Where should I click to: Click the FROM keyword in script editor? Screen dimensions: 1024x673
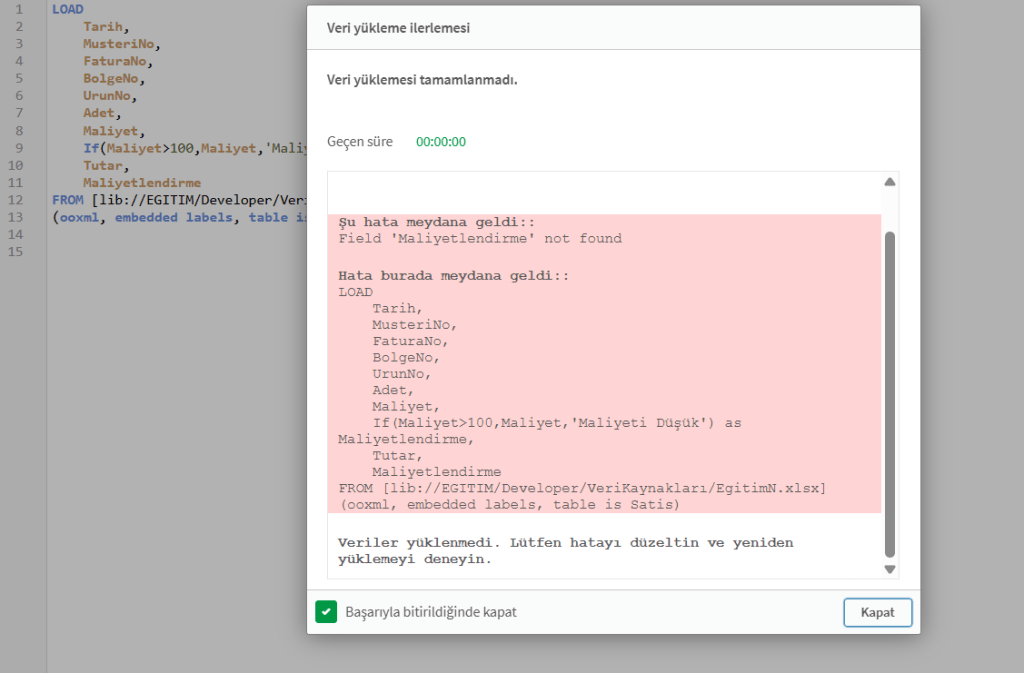(67, 200)
